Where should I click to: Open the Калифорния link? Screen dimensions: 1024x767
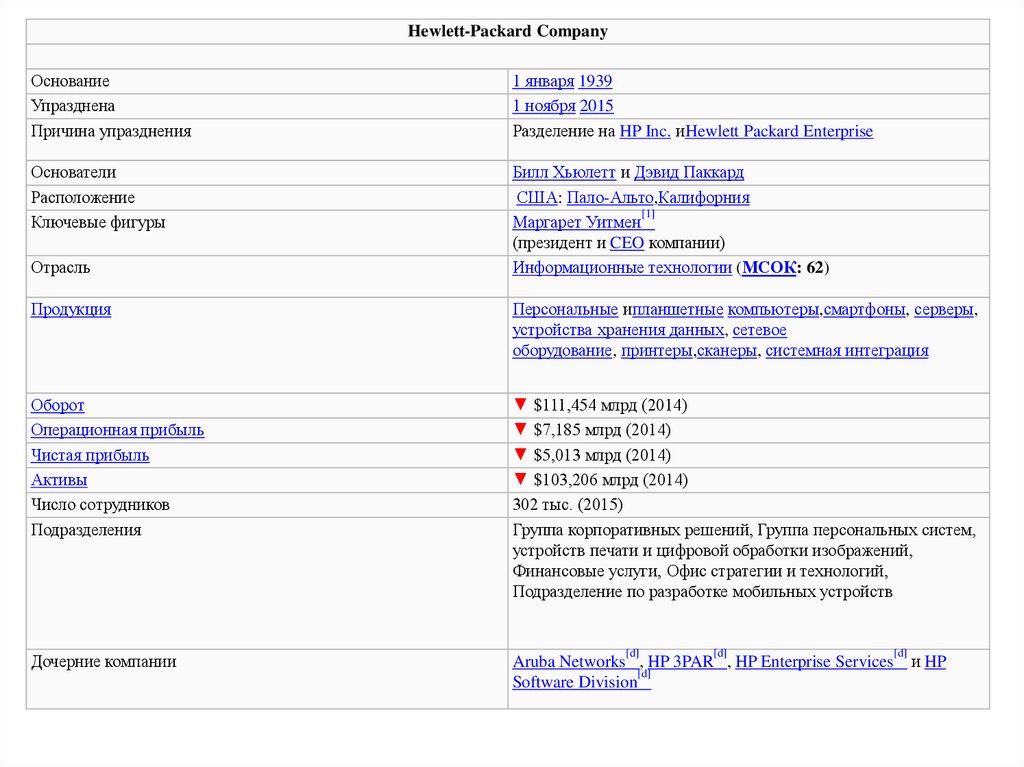(x=703, y=197)
